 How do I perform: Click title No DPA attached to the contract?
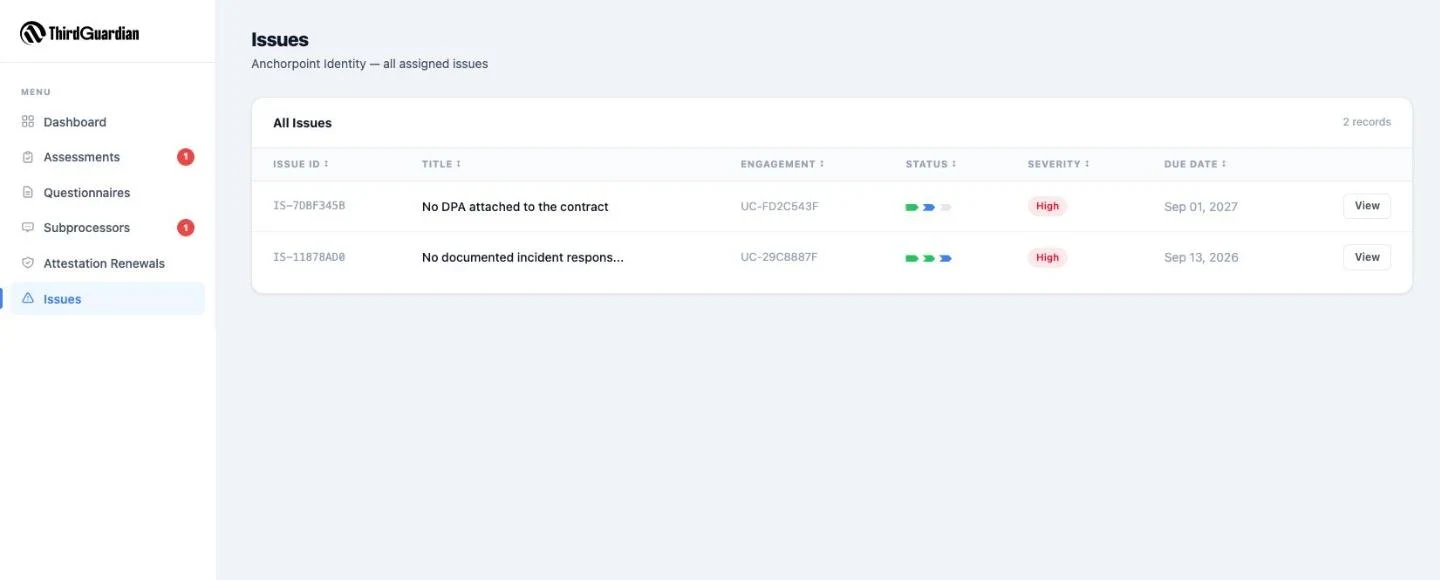pyautogui.click(x=515, y=207)
